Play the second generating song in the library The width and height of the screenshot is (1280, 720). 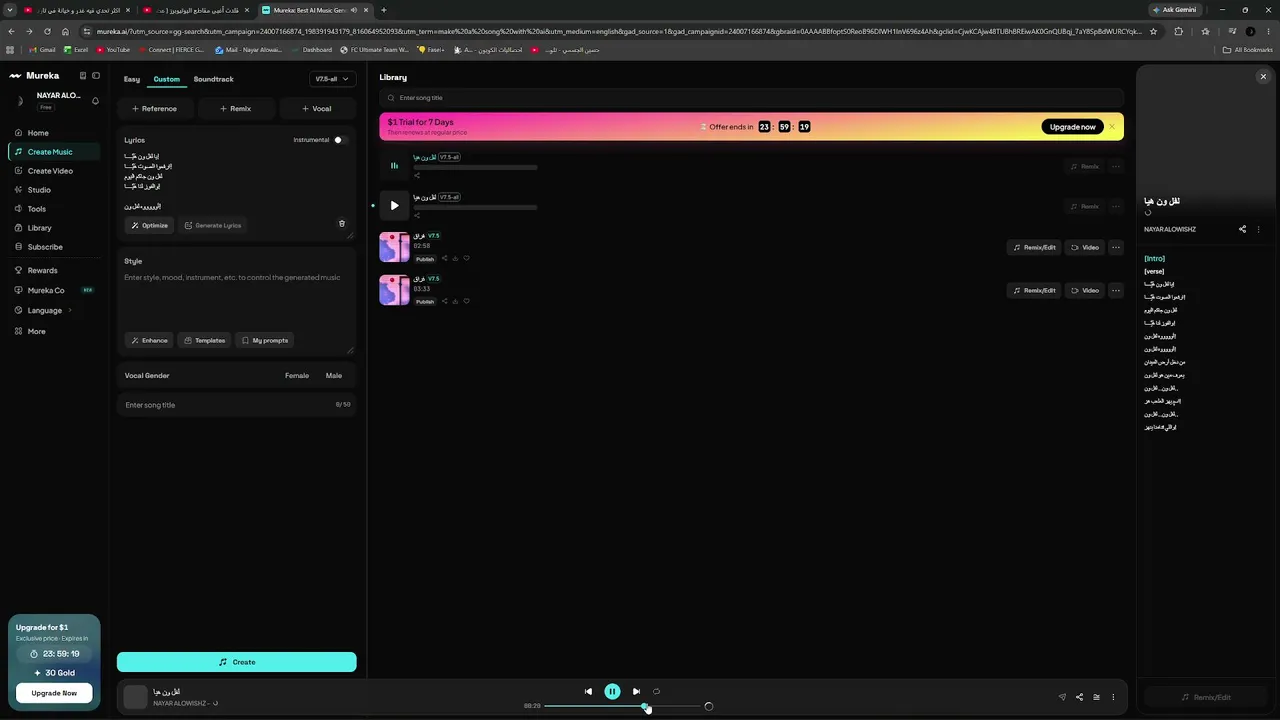[394, 206]
